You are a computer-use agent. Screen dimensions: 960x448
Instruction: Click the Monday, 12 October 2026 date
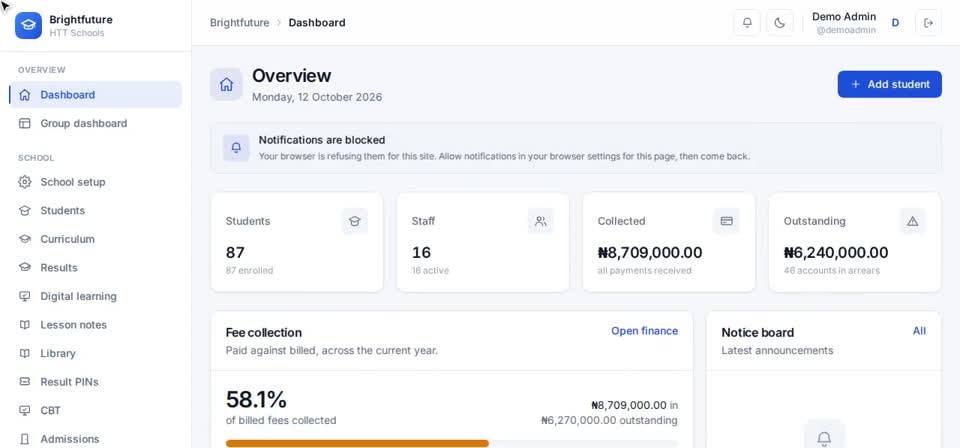[317, 97]
